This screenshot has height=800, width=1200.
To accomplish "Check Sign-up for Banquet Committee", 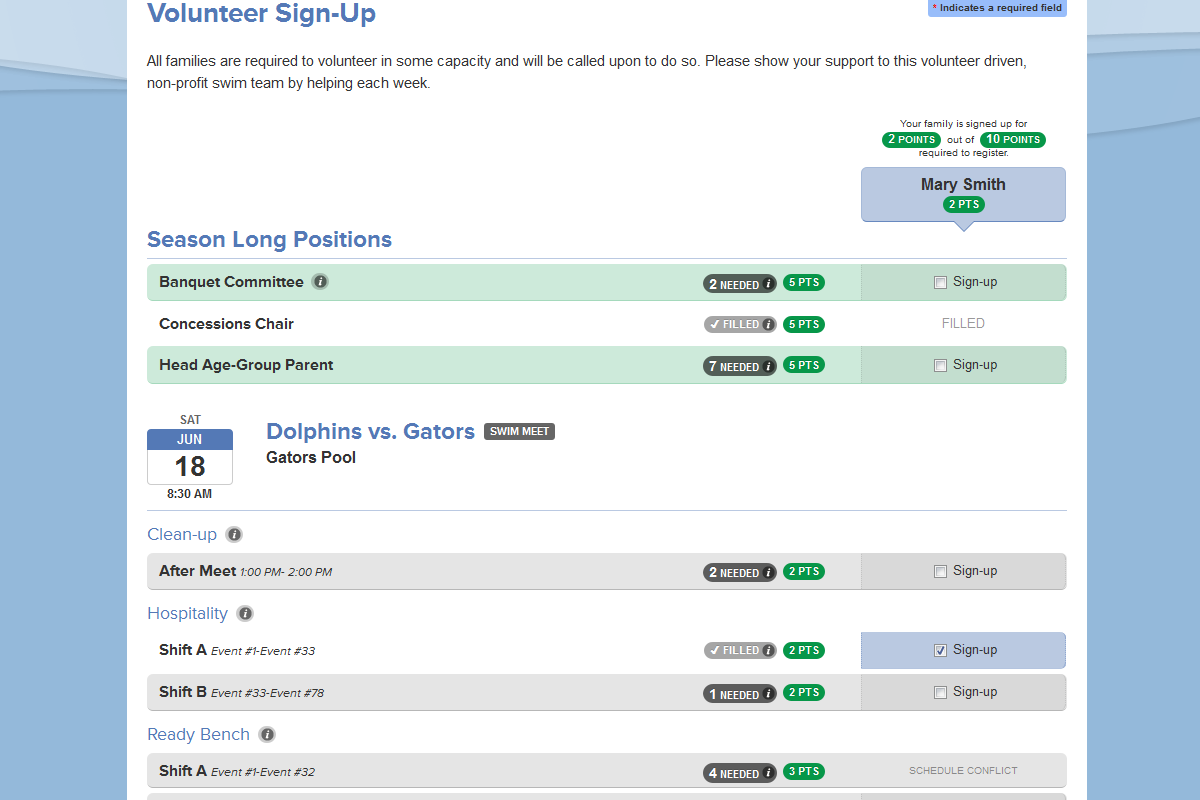I will coord(940,282).
